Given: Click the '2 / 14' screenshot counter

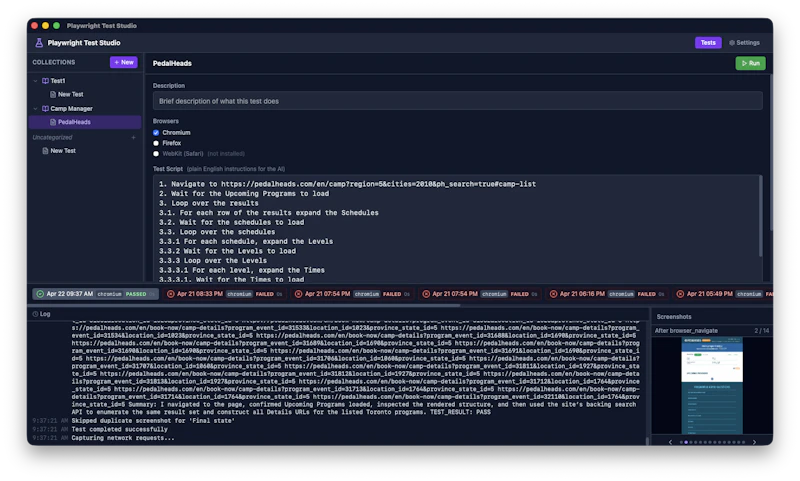Looking at the screenshot, I should [x=761, y=331].
